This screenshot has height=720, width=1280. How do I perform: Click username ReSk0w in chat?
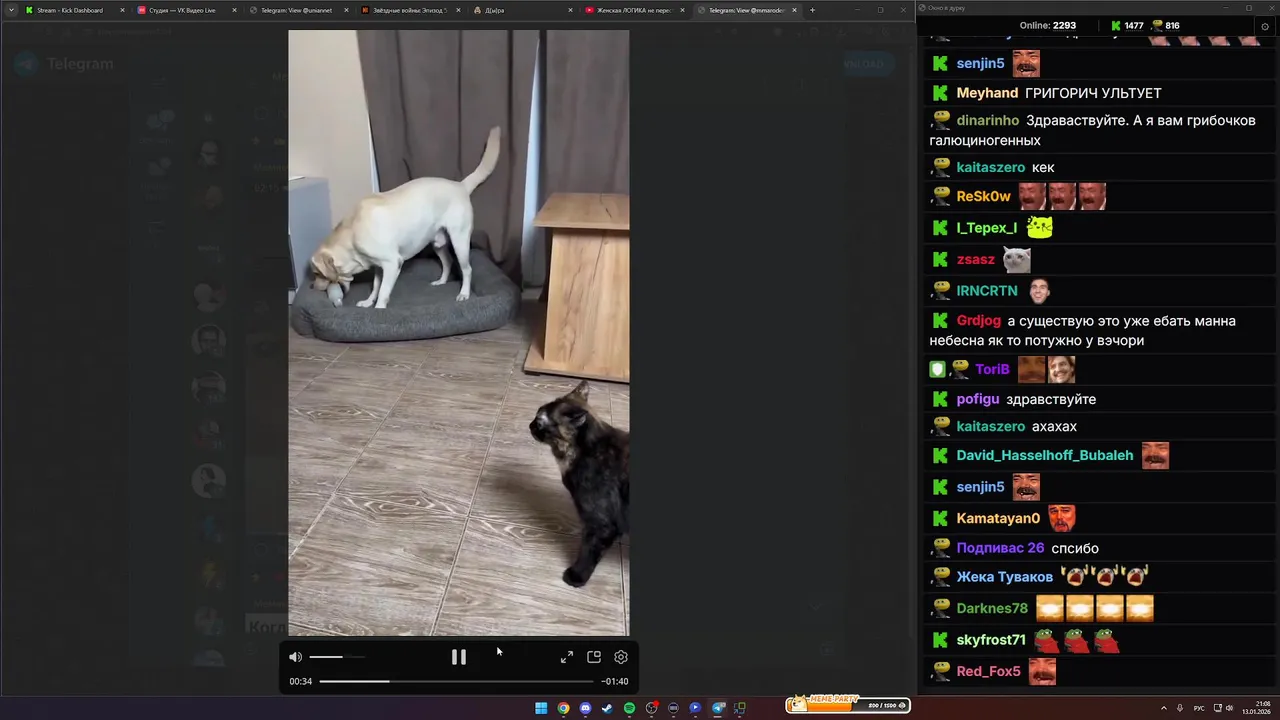tap(984, 196)
